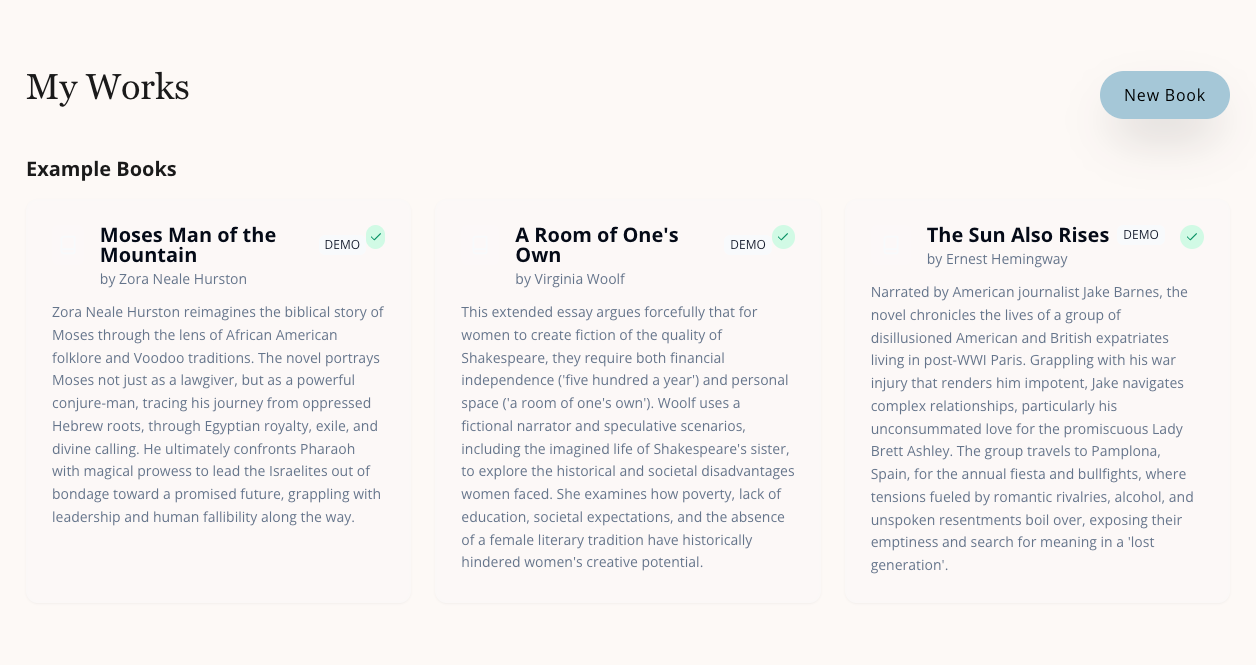This screenshot has width=1256, height=665.
Task: Select the A Room of One's Own description text
Action: pos(627,437)
